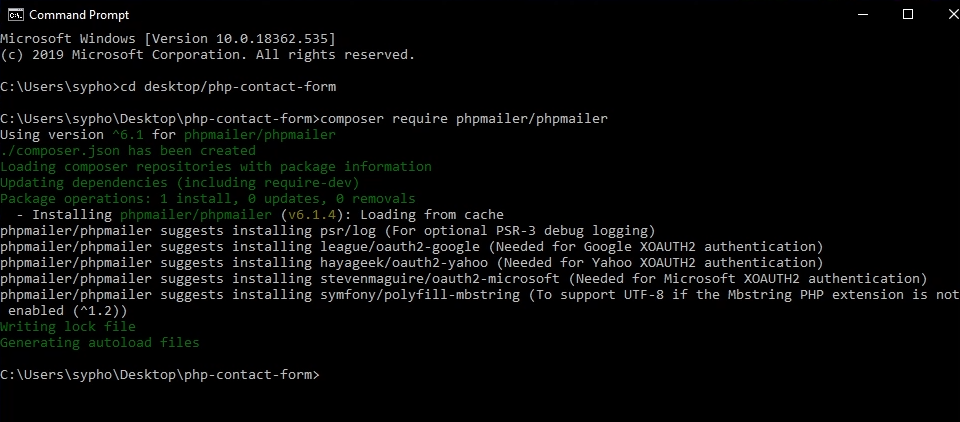
Task: Maximize the Command Prompt window
Action: [908, 14]
